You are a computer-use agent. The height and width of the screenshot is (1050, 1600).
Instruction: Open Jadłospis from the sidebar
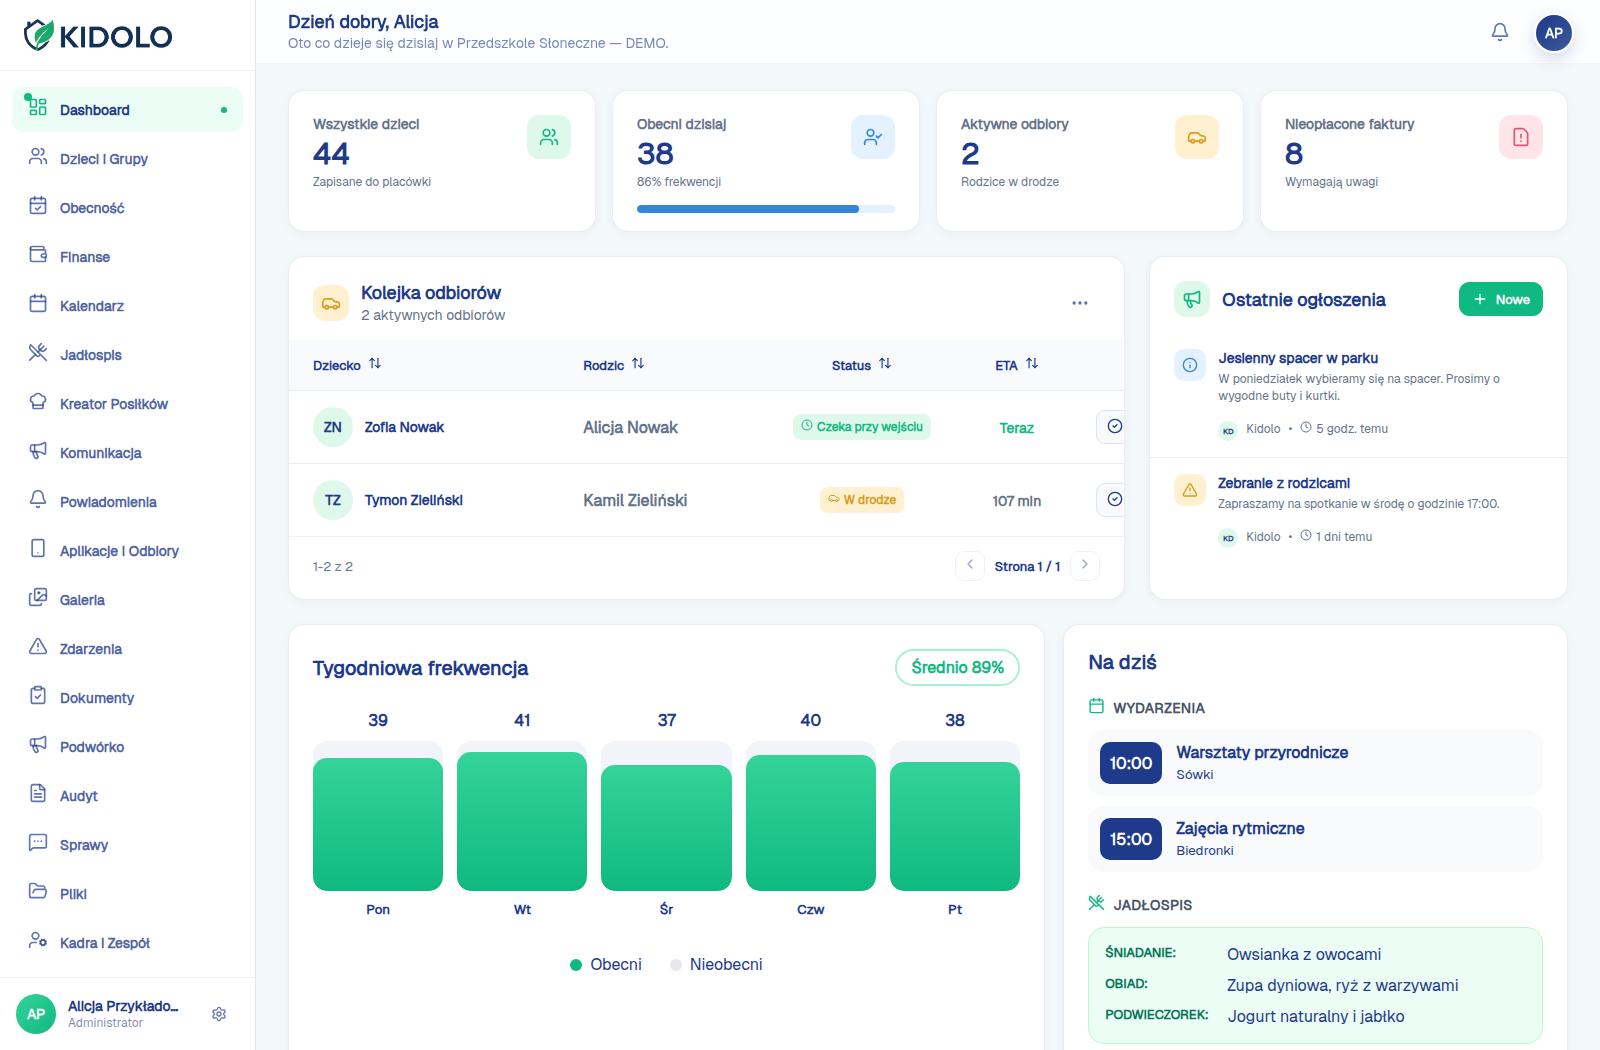coord(127,355)
